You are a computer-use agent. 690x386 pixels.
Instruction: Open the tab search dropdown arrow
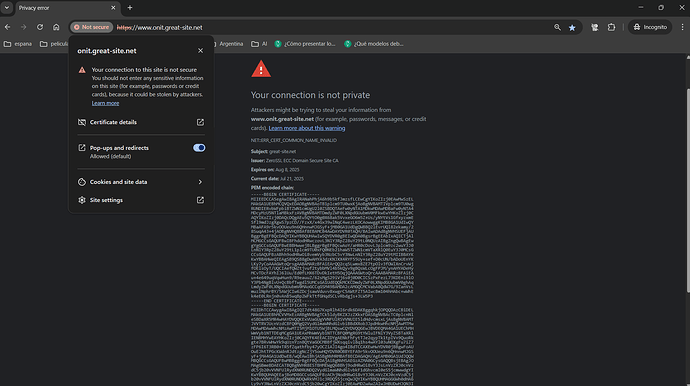click(7, 7)
